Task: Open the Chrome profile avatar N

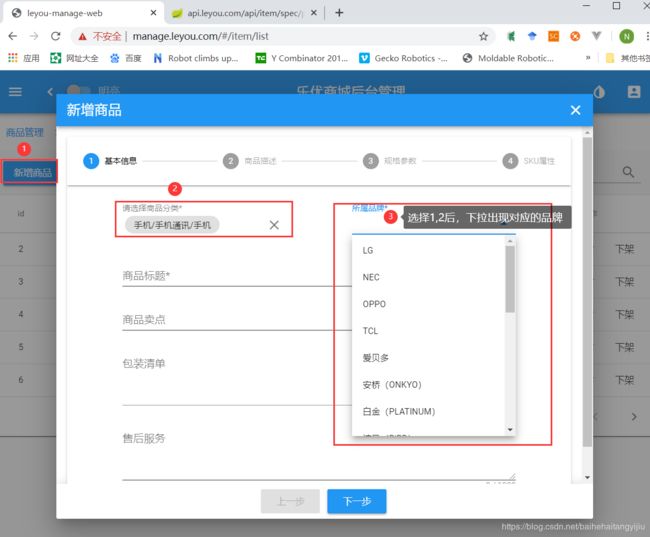Action: pos(626,36)
